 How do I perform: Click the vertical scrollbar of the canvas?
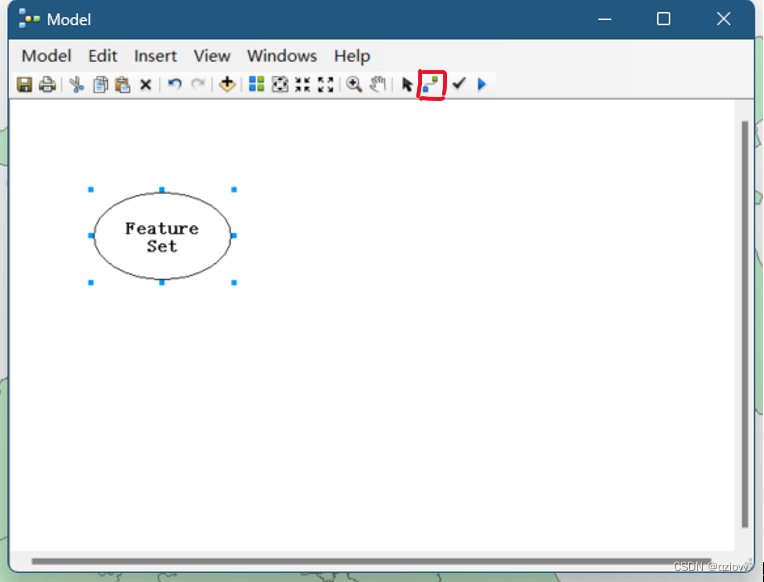pos(745,324)
